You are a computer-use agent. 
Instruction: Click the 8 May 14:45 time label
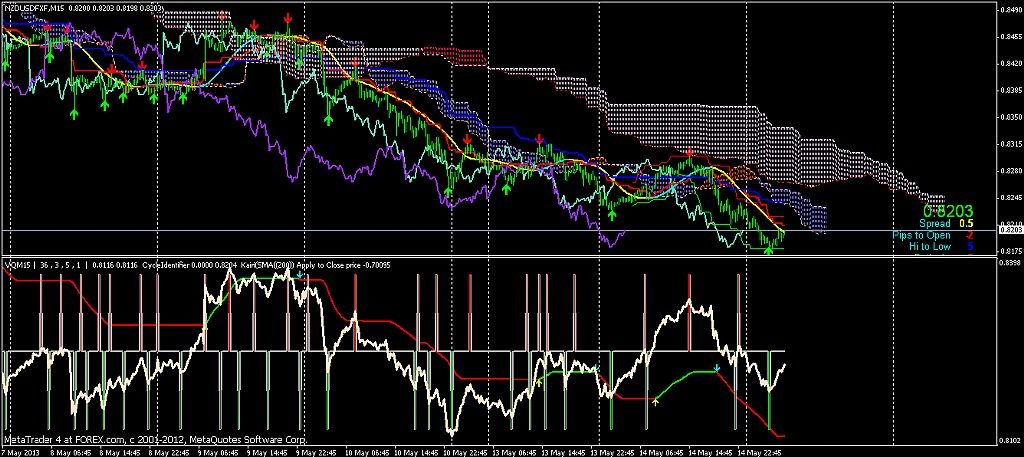tap(120, 452)
